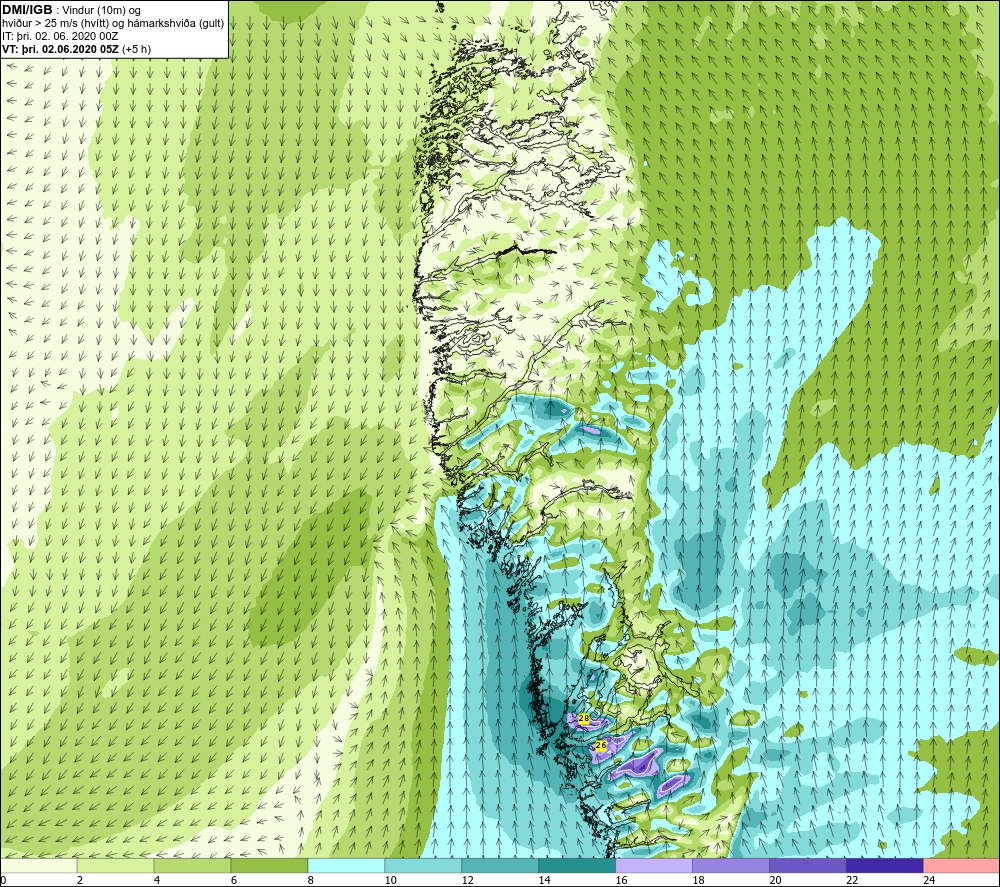Click the legend scale label 12
The width and height of the screenshot is (1000, 887).
467,880
